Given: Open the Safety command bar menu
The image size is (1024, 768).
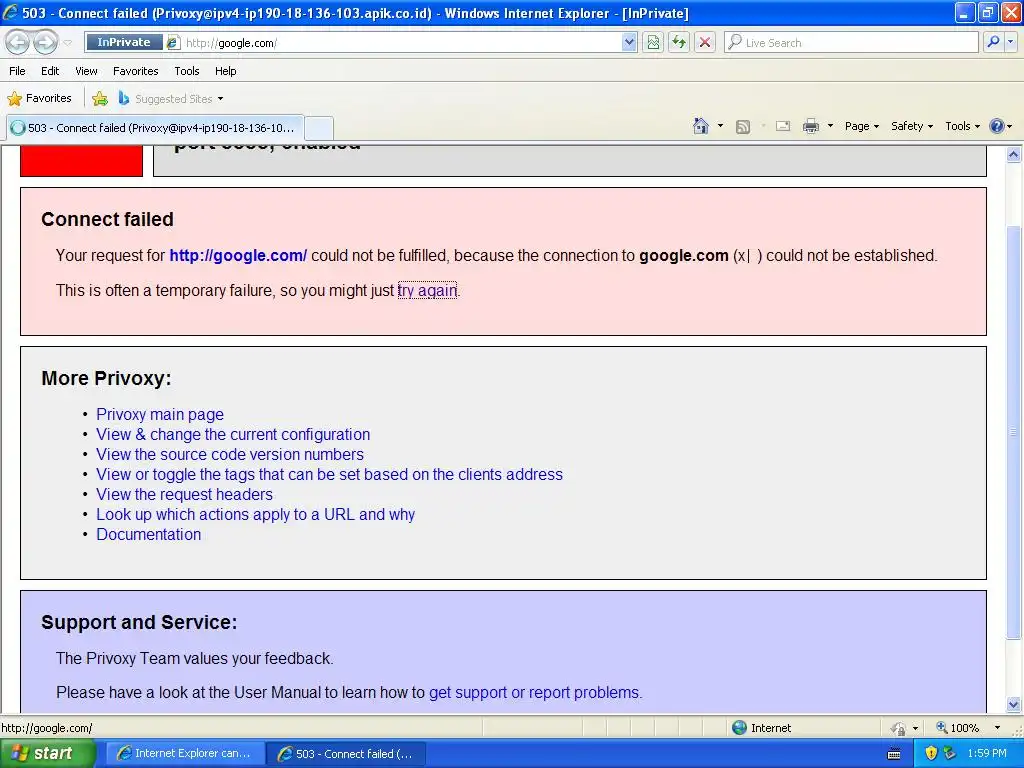Looking at the screenshot, I should tap(912, 127).
